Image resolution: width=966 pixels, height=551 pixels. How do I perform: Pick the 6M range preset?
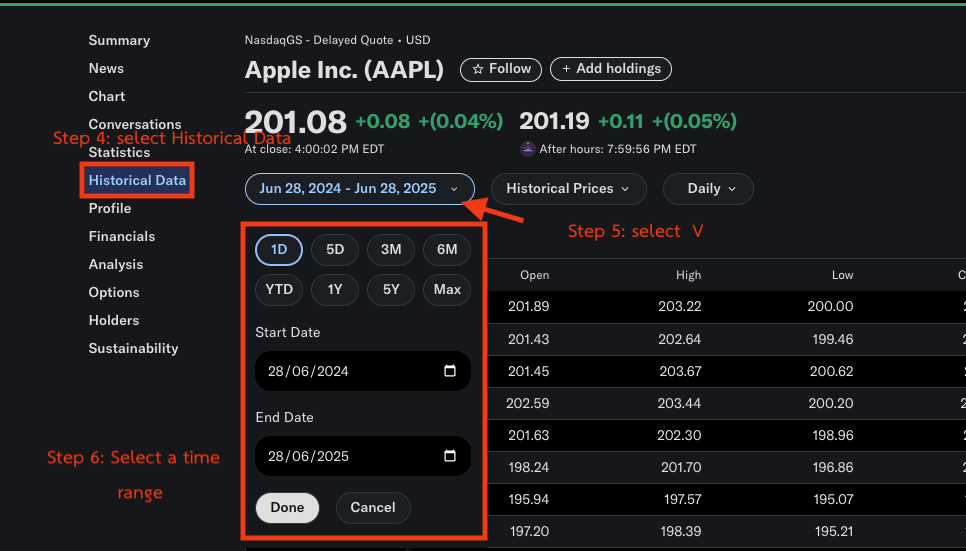(447, 249)
